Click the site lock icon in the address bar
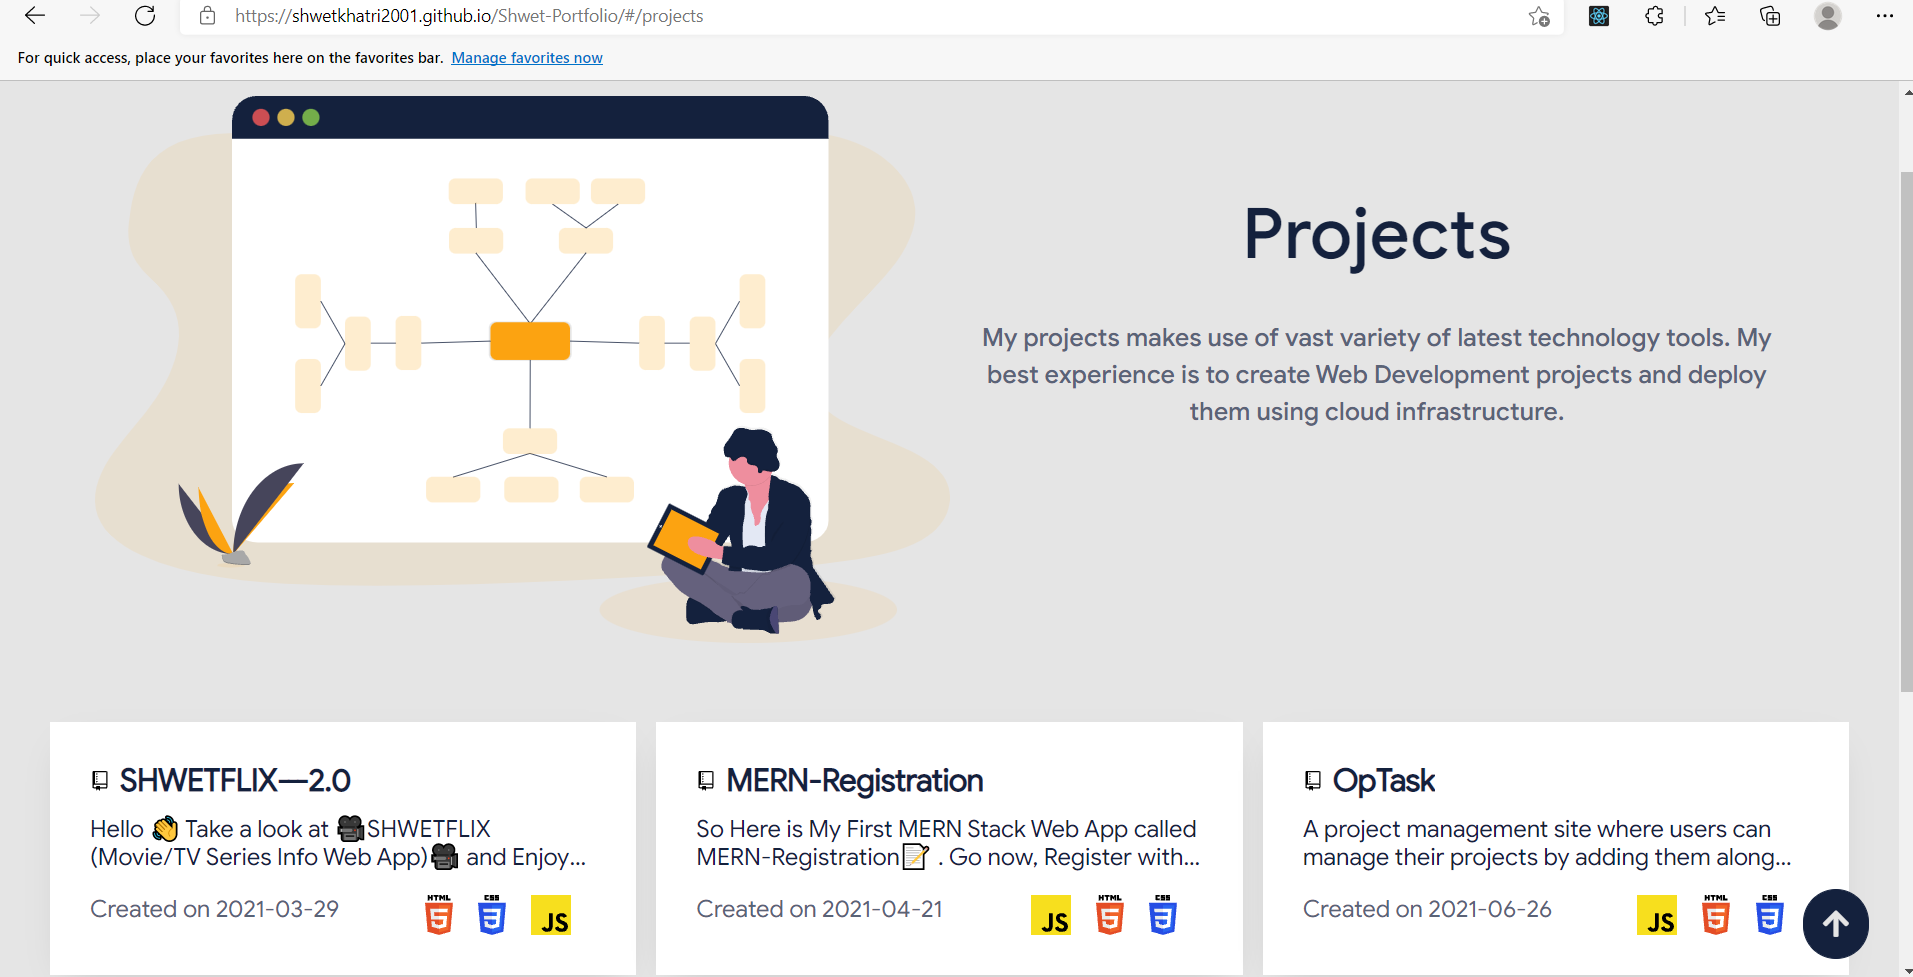The image size is (1913, 977). (x=208, y=16)
